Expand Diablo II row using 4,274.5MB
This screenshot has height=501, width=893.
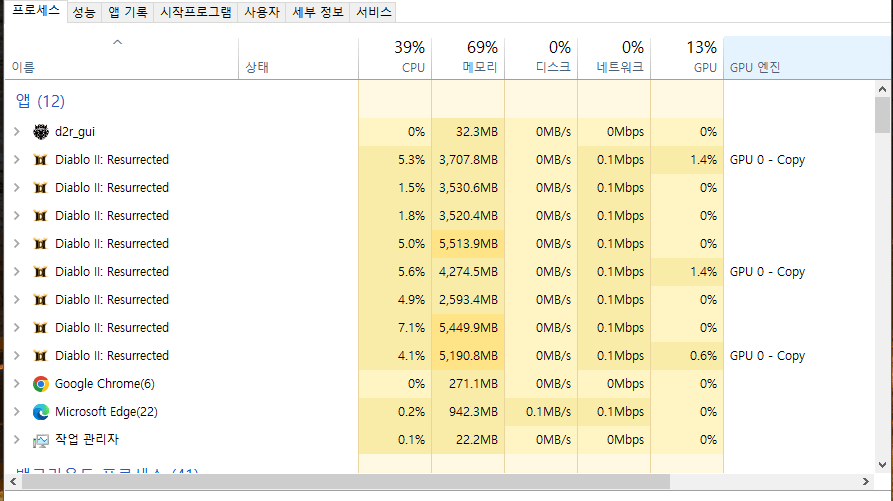[17, 272]
